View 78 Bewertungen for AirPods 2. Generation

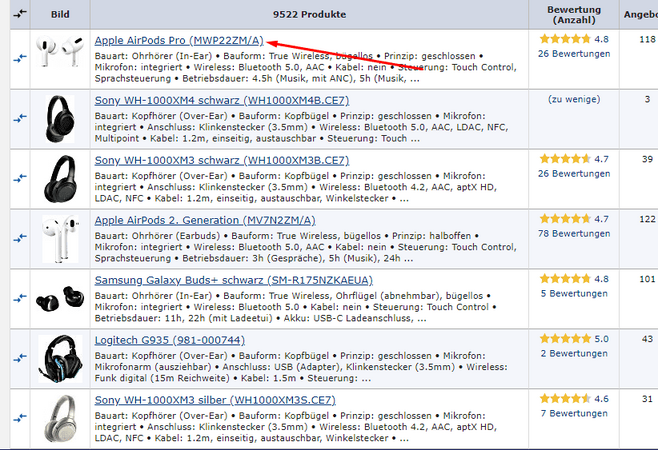point(574,233)
